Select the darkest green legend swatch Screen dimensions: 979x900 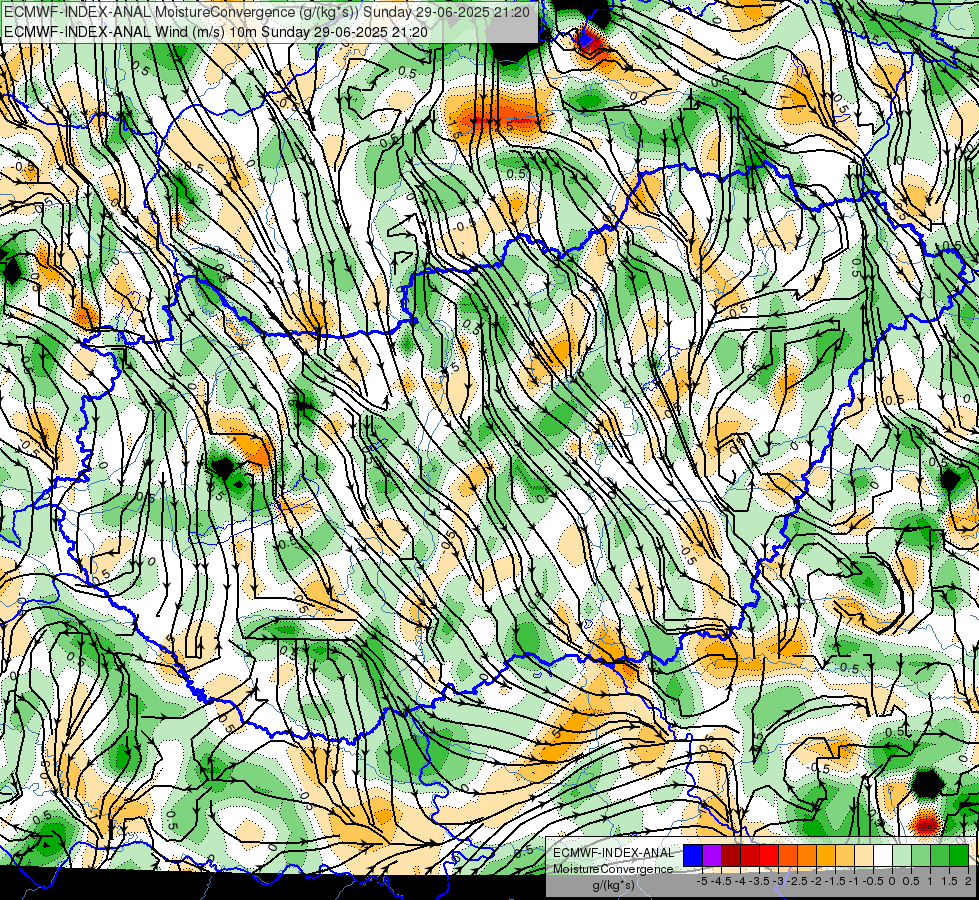tap(959, 855)
